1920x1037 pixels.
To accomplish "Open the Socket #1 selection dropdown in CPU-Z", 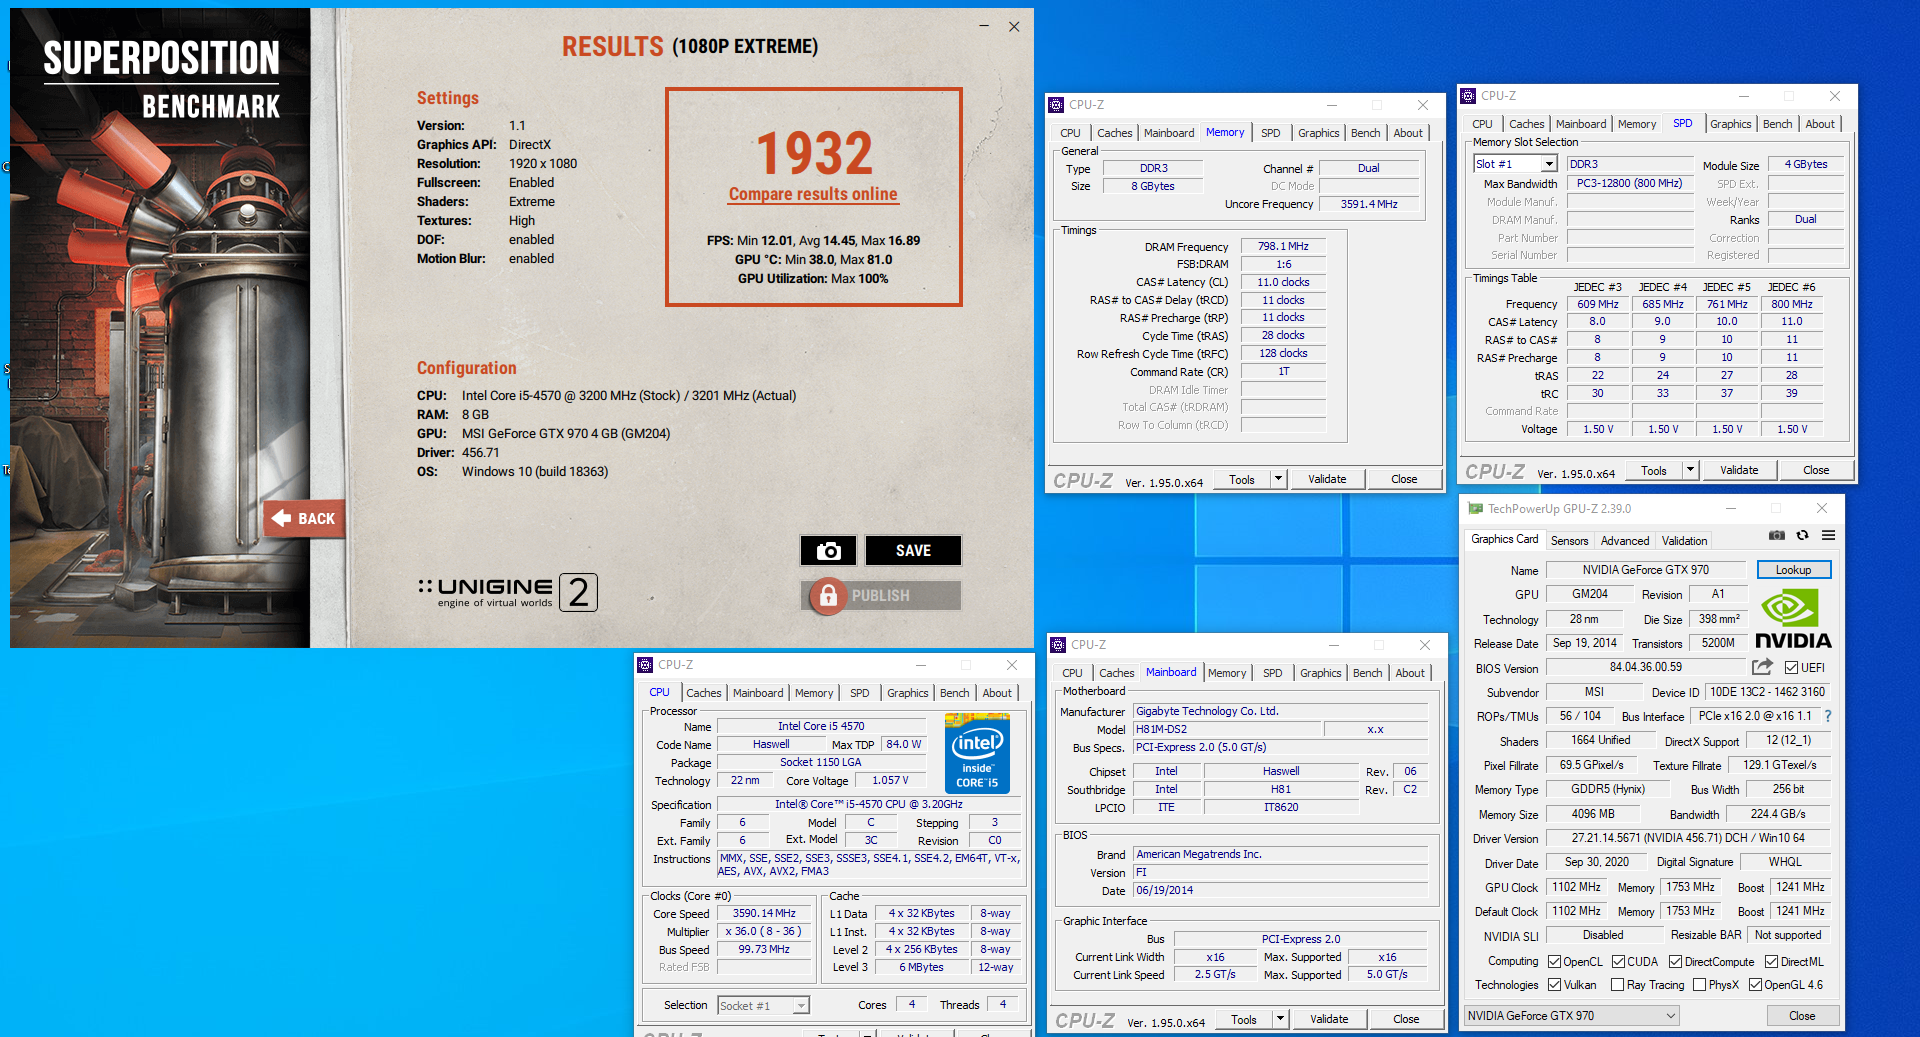I will tap(764, 1006).
